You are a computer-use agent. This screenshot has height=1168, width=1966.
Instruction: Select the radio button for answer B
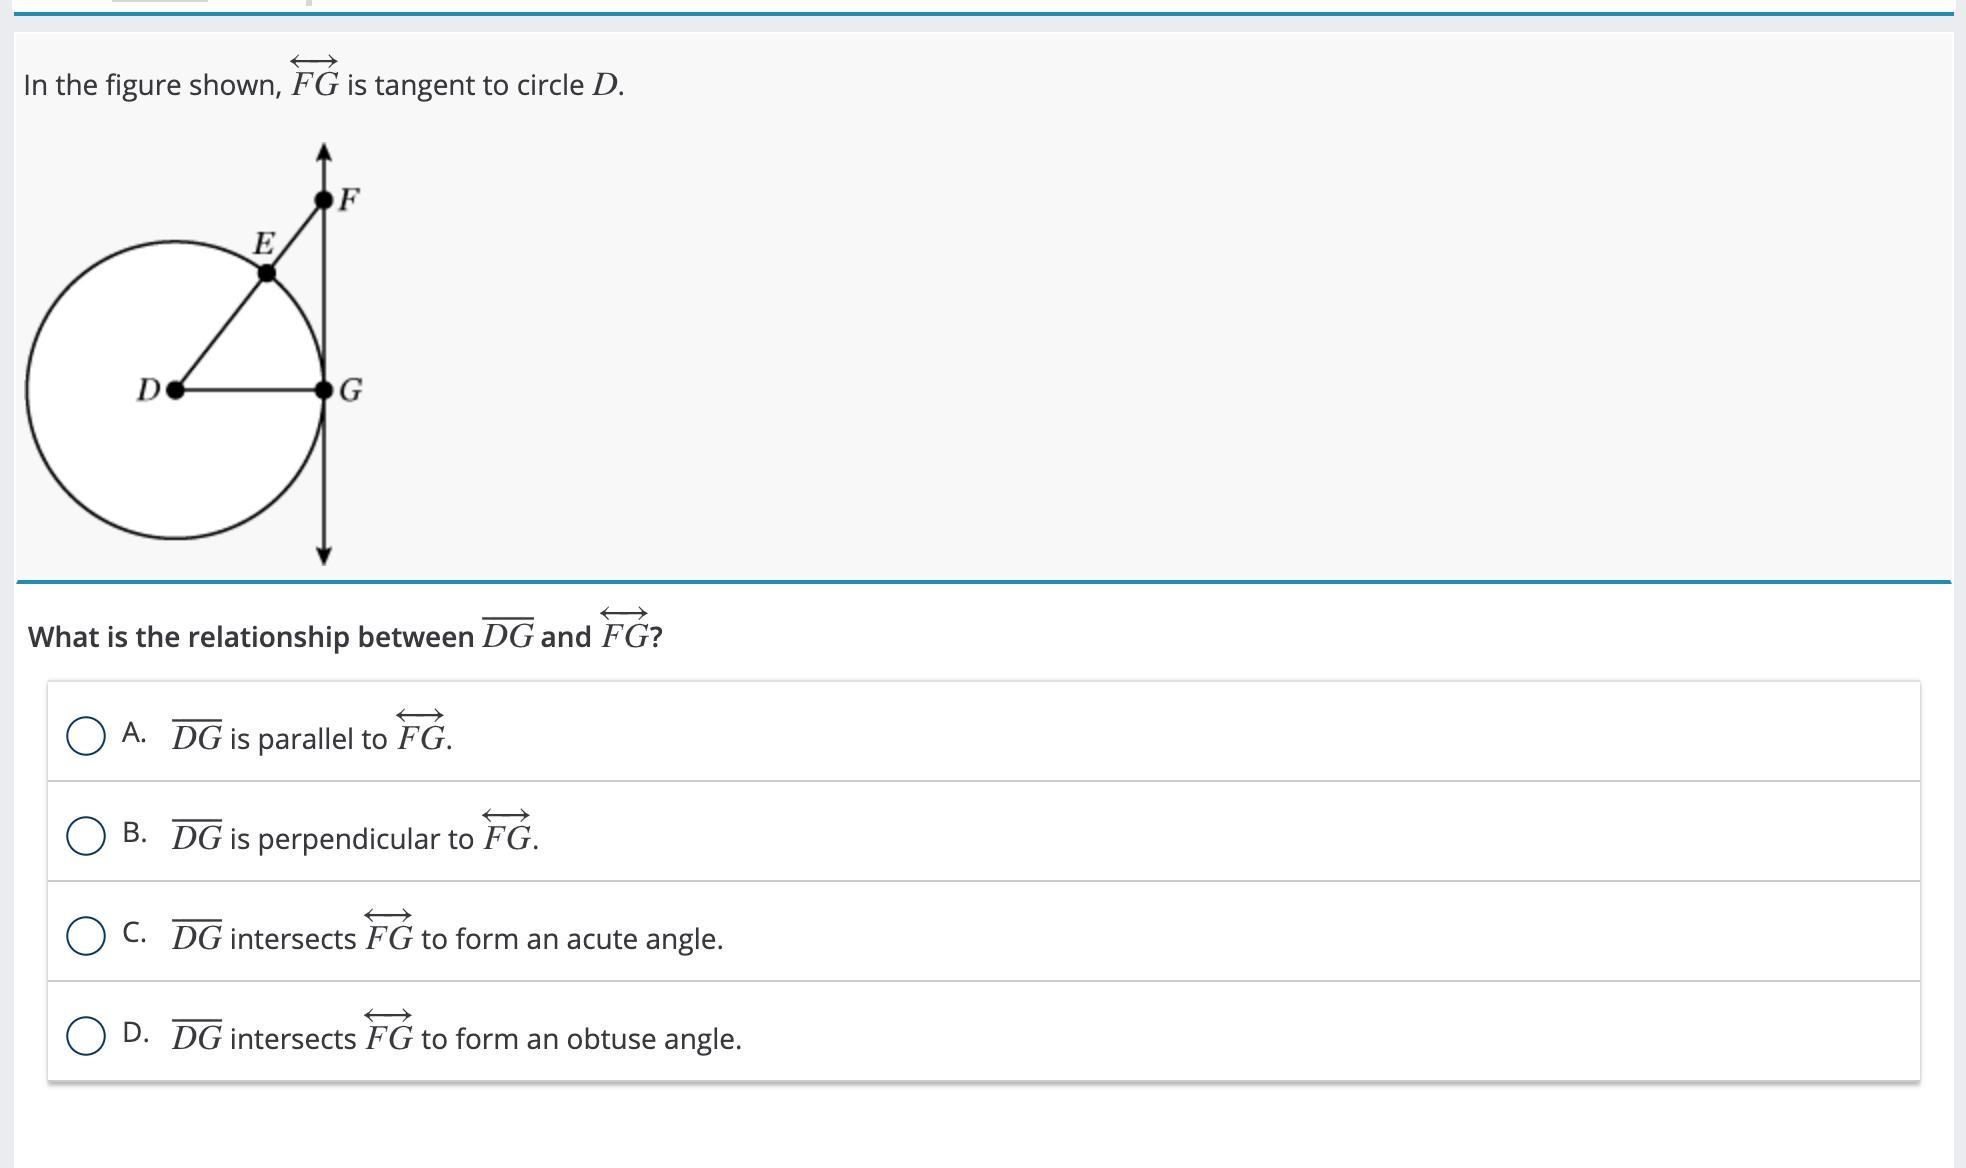click(x=86, y=836)
